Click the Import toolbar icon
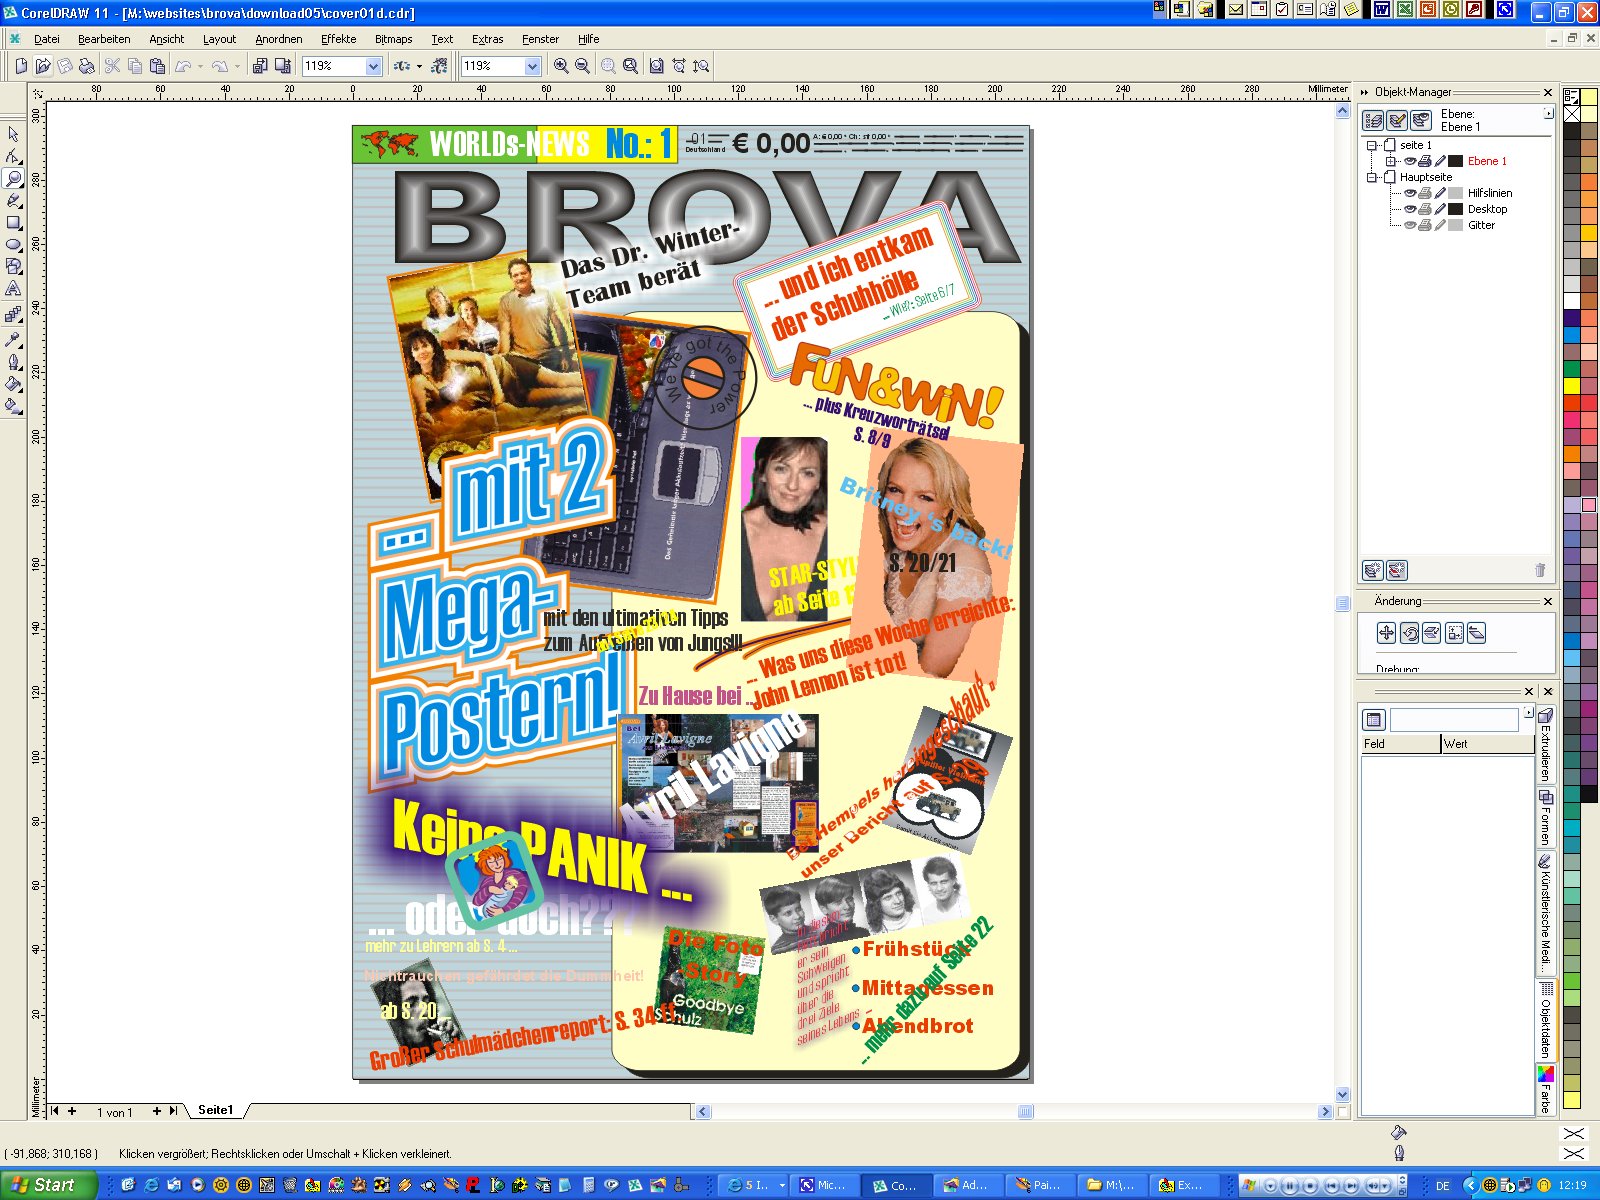 click(260, 66)
